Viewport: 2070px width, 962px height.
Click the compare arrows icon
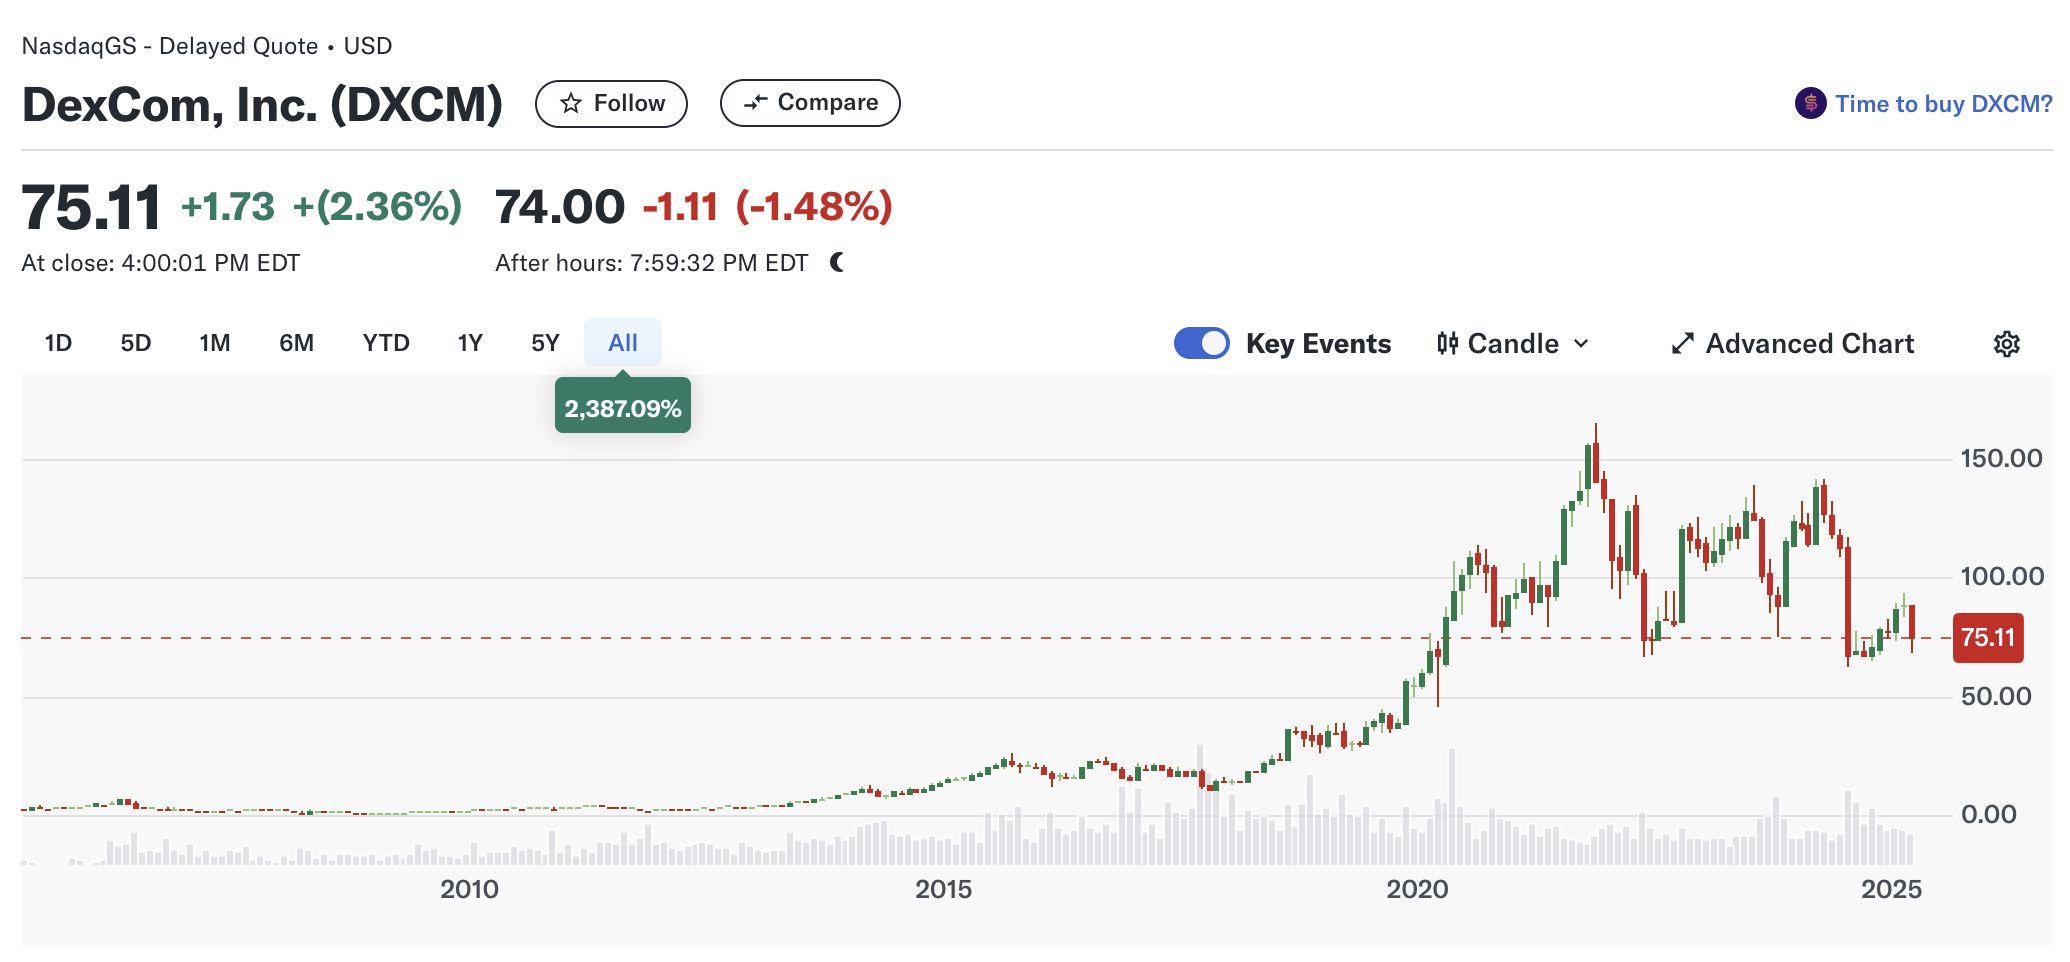pos(756,103)
